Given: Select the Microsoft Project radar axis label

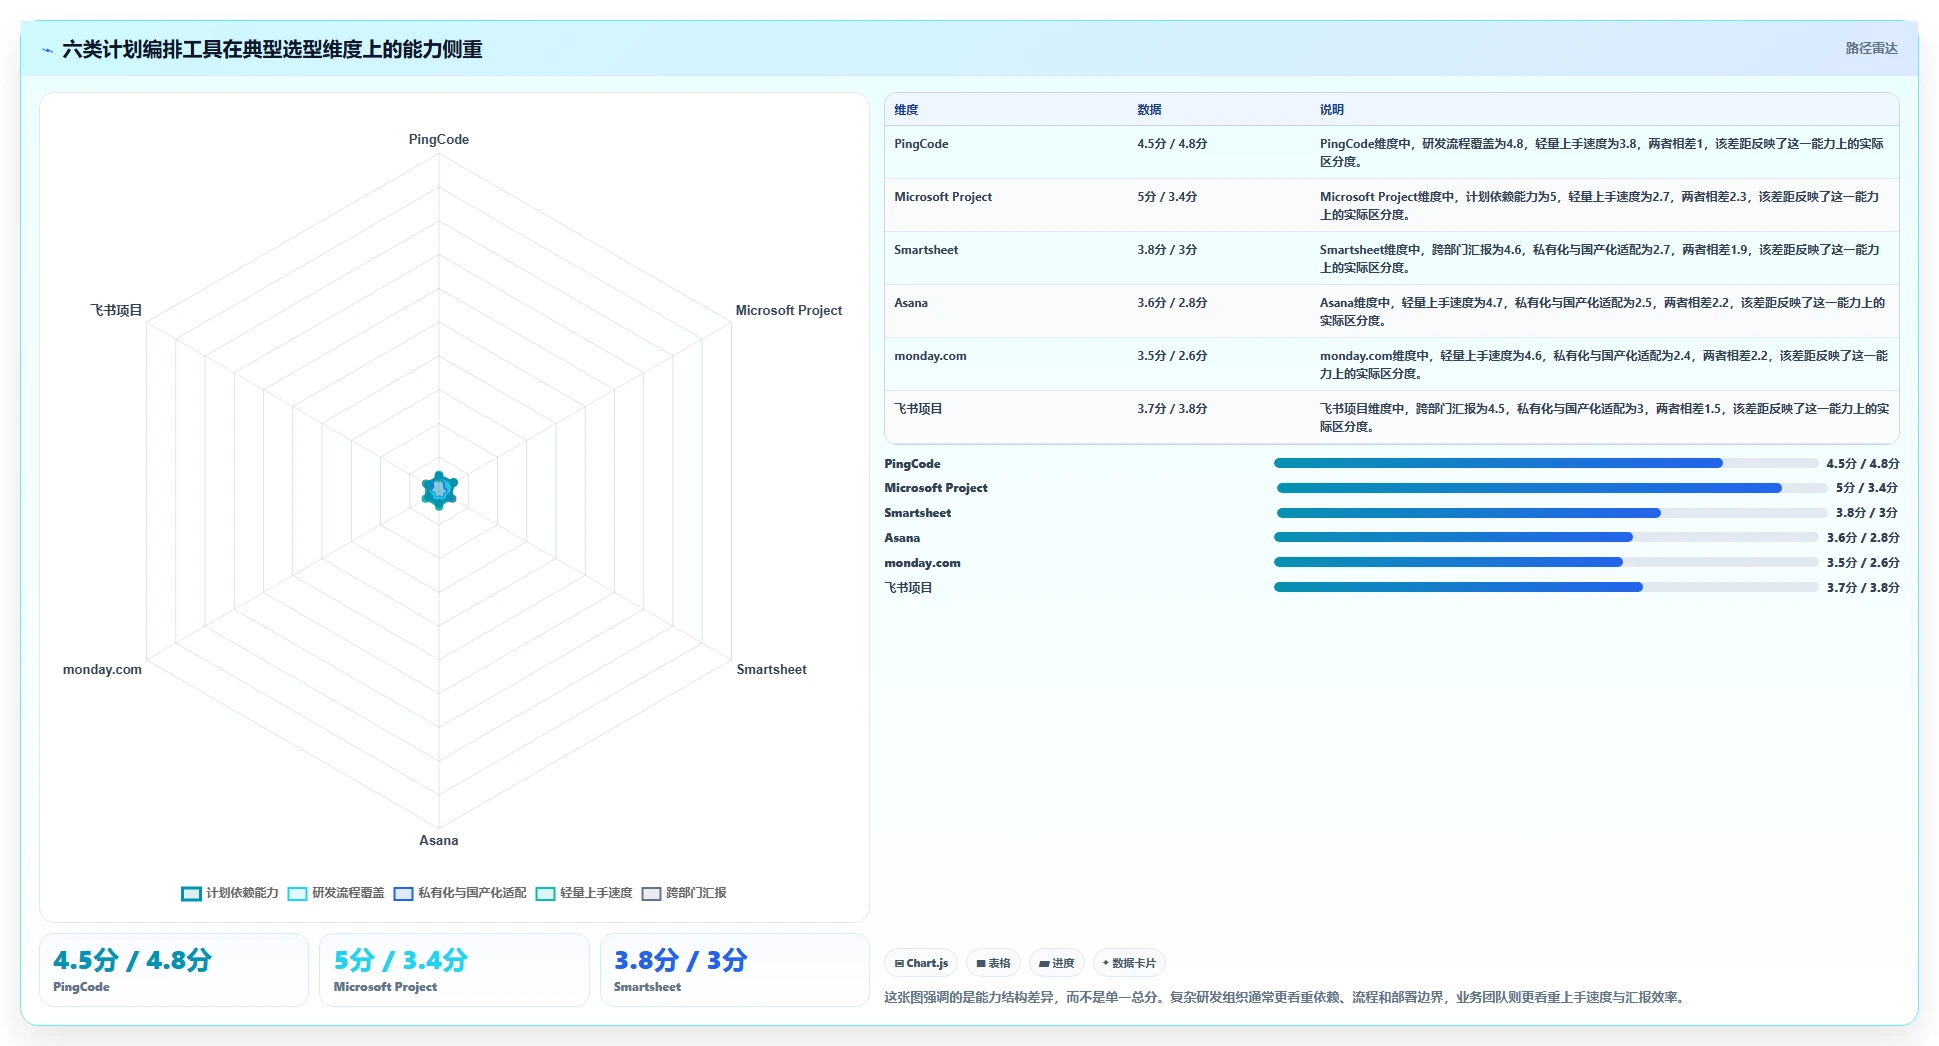Looking at the screenshot, I should point(789,310).
